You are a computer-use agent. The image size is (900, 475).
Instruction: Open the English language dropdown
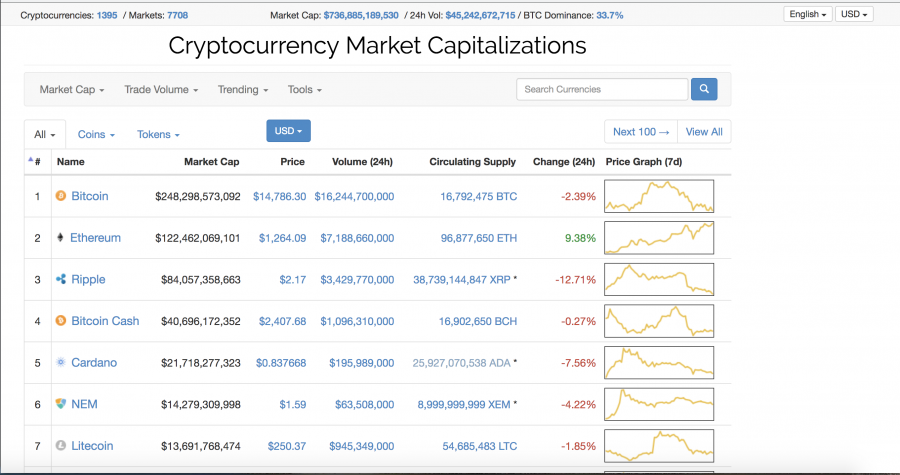(x=808, y=14)
